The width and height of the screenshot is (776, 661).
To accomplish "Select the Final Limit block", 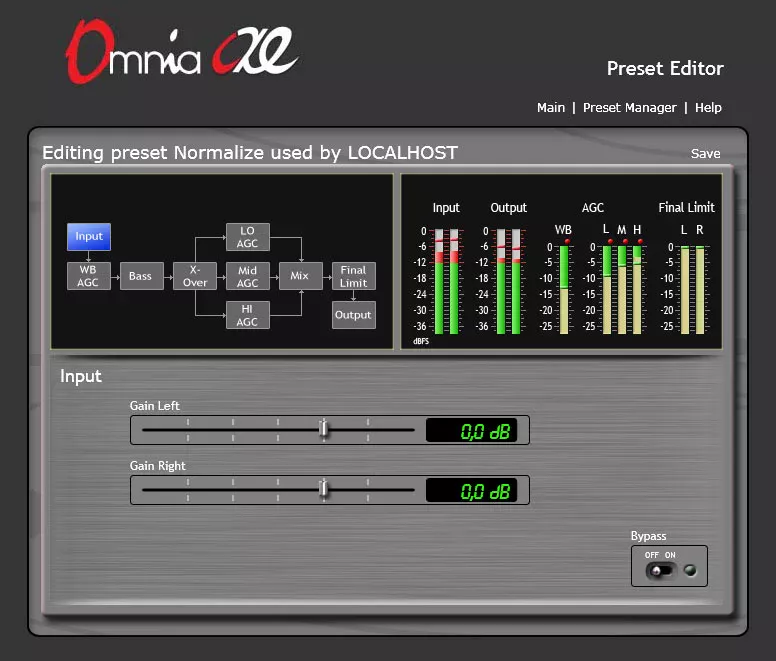I will (x=353, y=276).
